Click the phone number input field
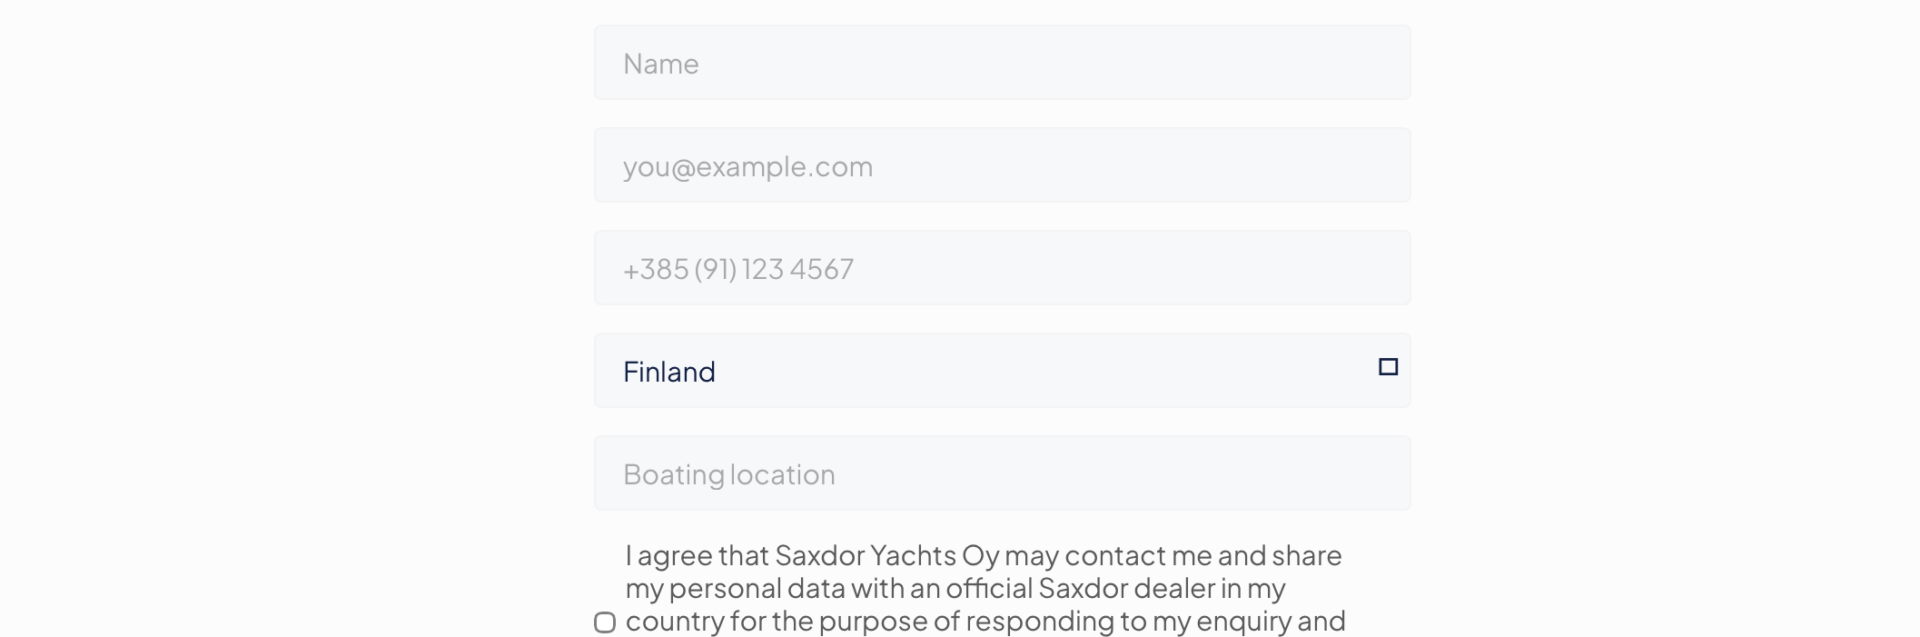 tap(1002, 269)
